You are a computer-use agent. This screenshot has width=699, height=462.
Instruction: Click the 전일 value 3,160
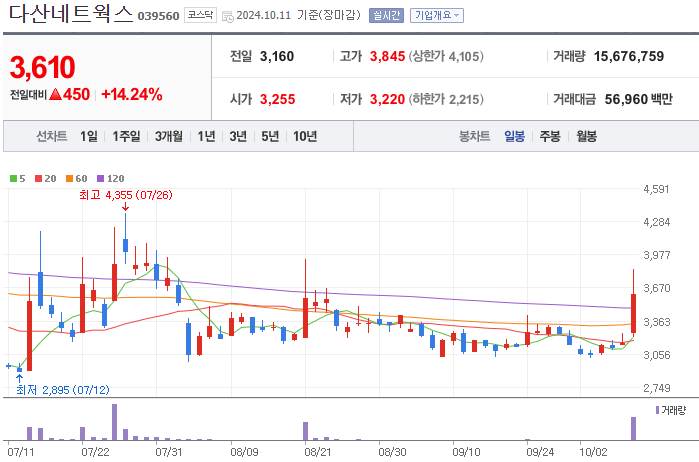click(277, 56)
